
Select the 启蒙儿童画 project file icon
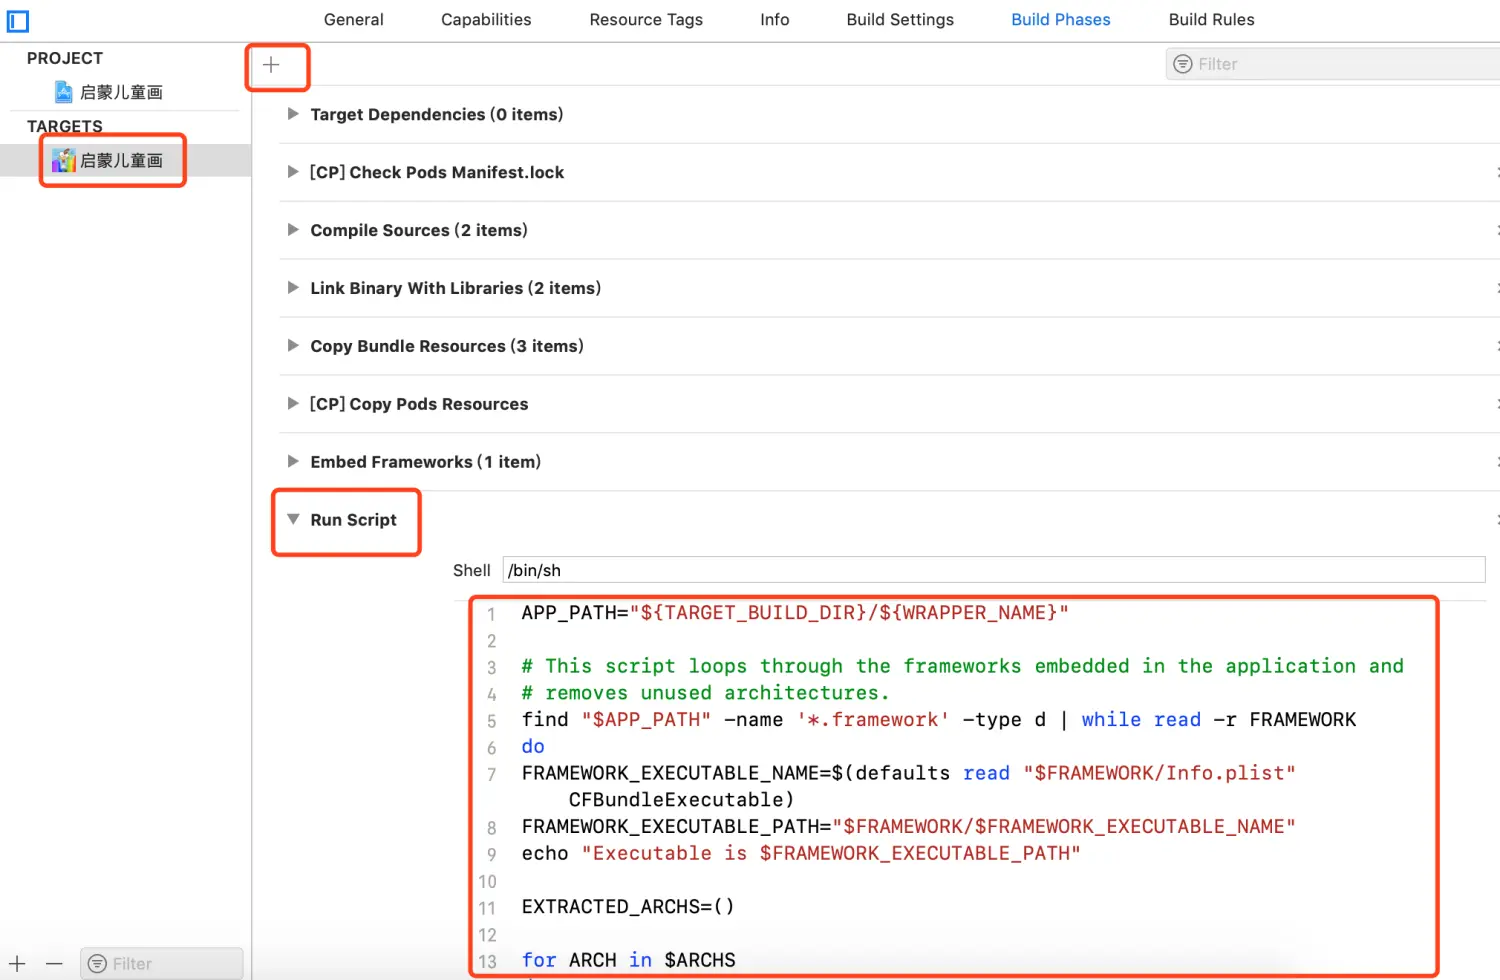click(x=64, y=92)
